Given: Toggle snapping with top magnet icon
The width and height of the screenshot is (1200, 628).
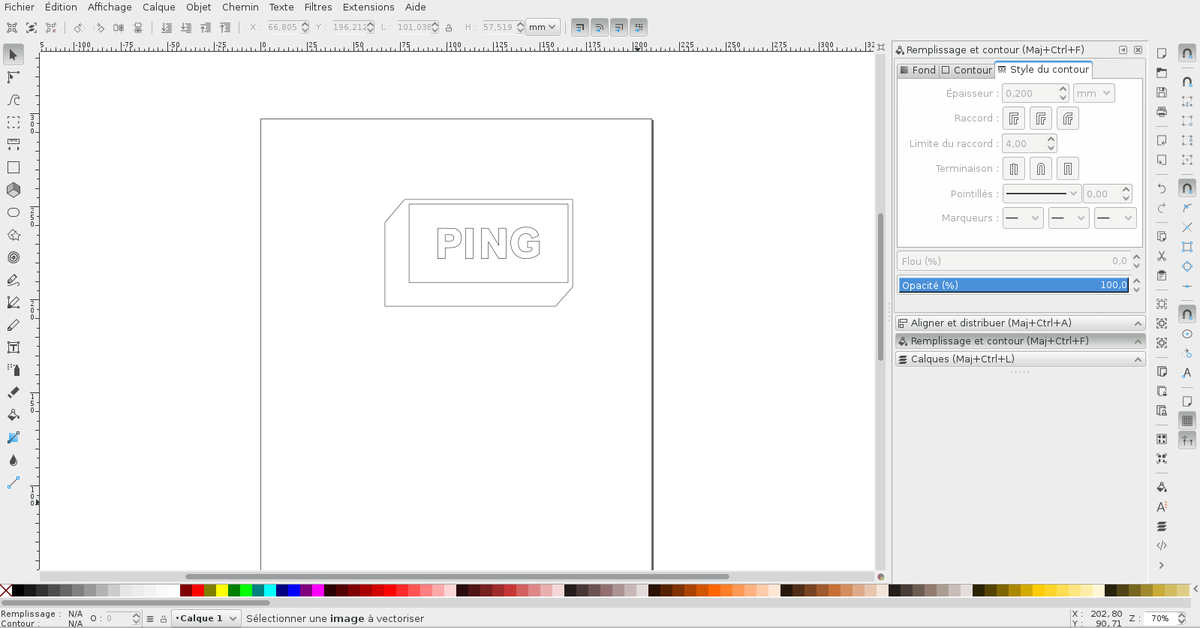Looking at the screenshot, I should click(1187, 54).
